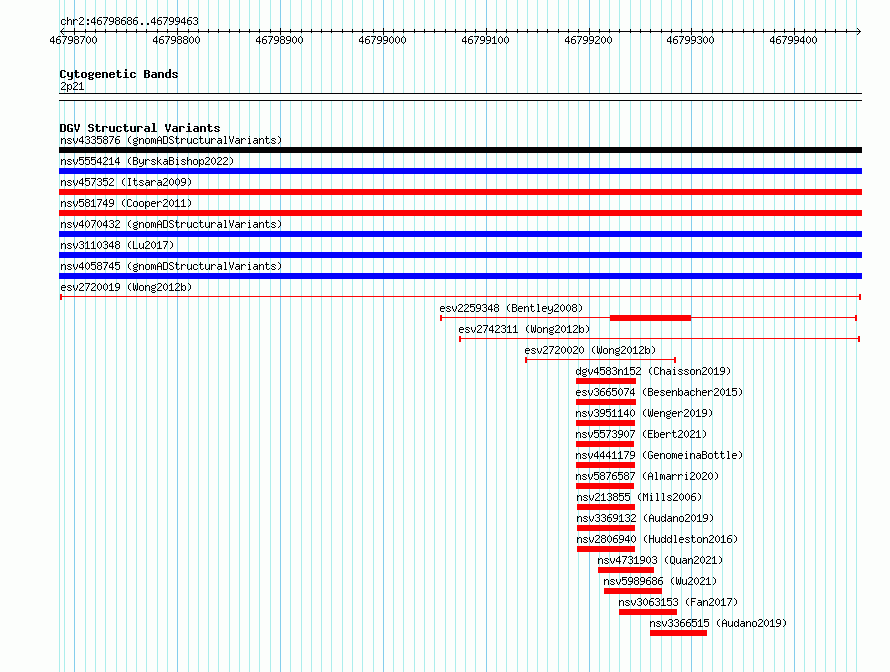
Task: Click the red bar under dgv4583n152
Action: point(606,381)
